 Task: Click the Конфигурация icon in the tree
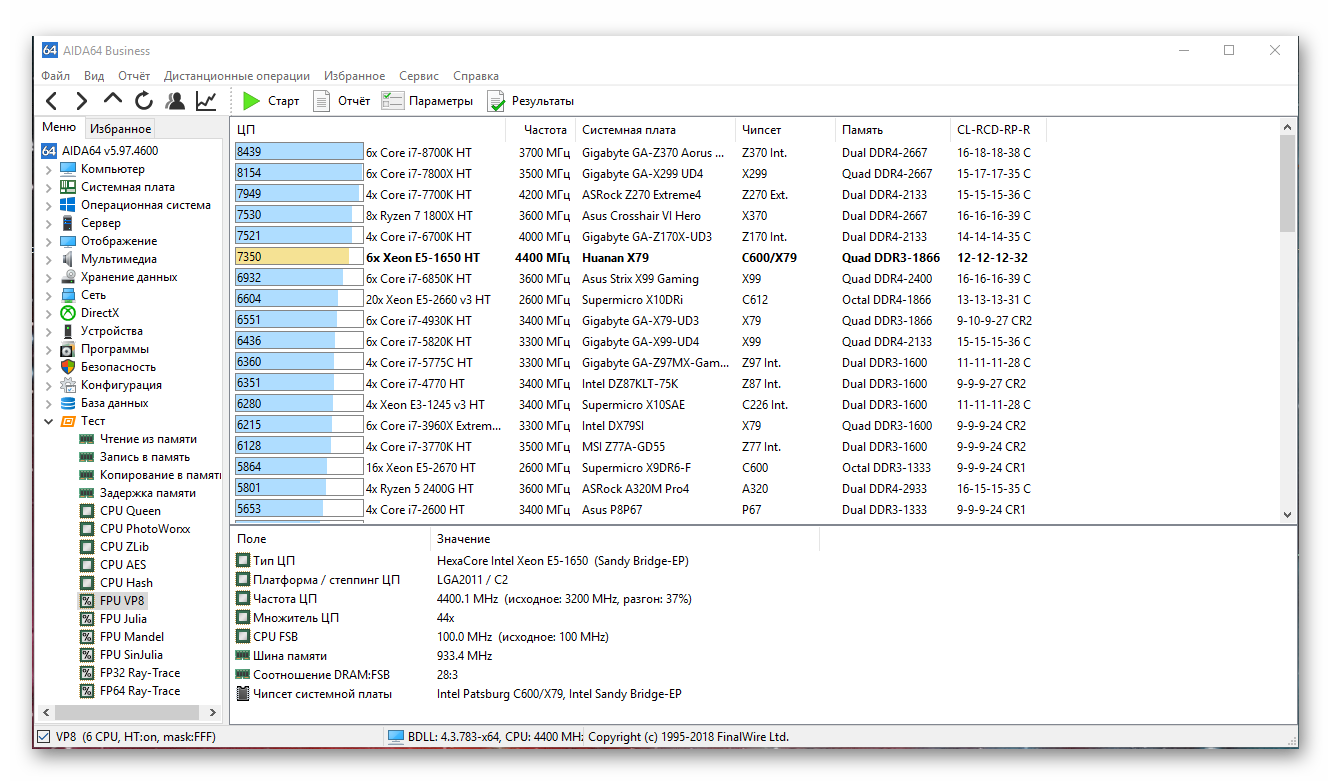68,385
